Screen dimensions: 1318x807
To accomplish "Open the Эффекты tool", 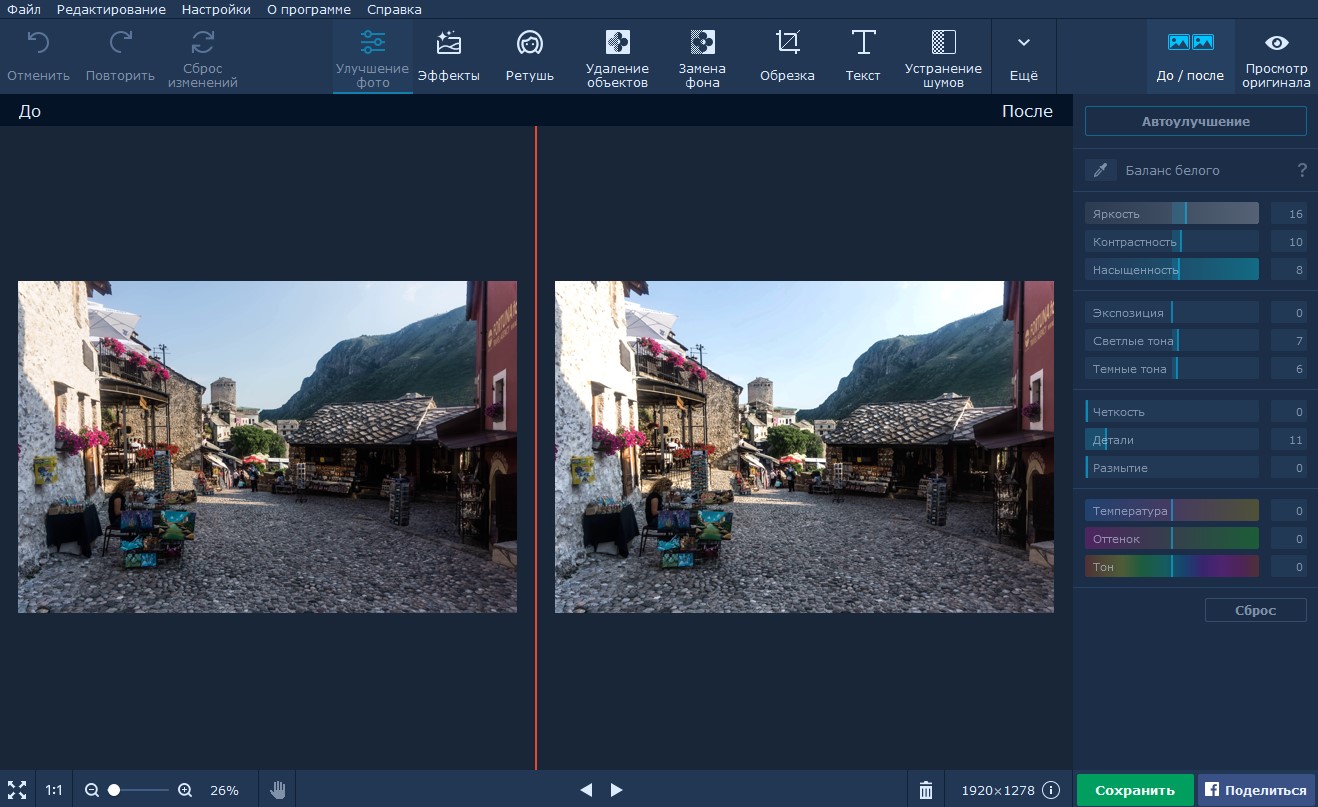I will 449,56.
